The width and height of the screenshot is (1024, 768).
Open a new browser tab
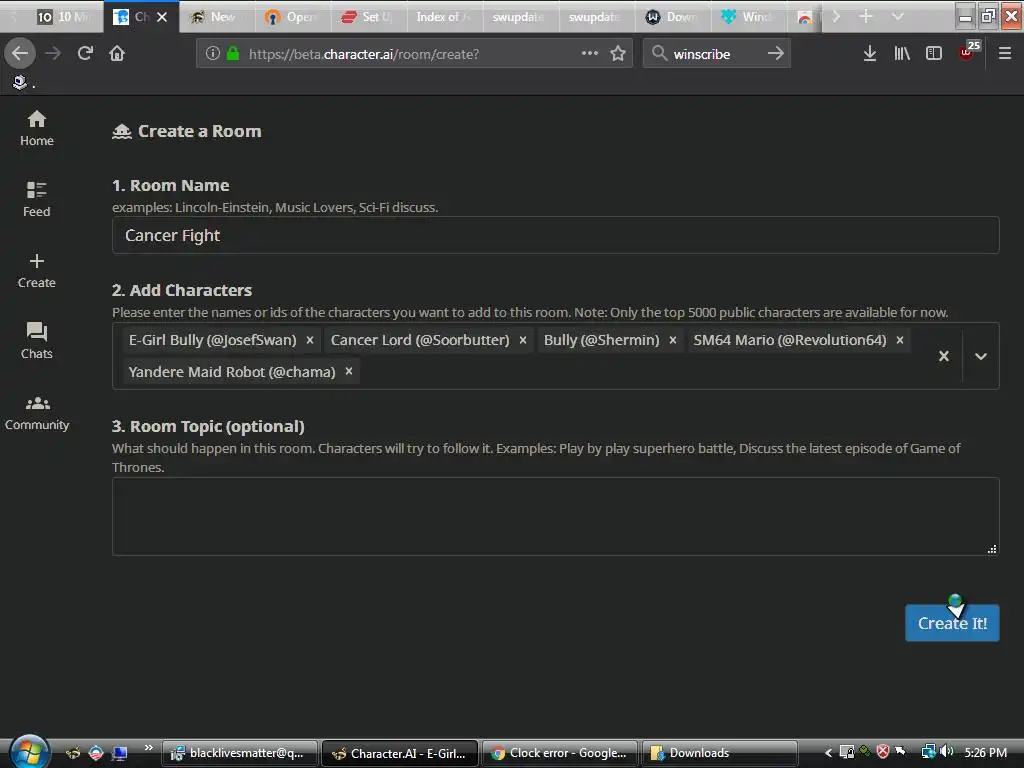866,16
